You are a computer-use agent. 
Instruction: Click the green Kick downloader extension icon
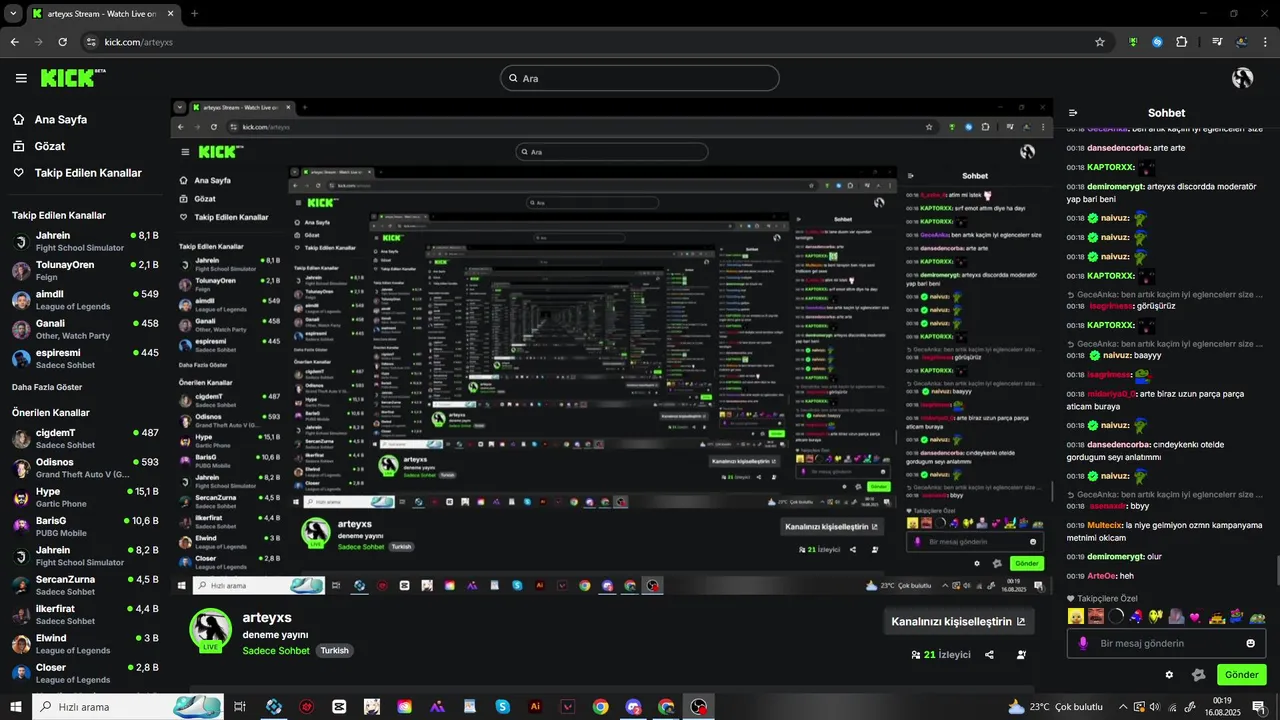coord(1133,42)
